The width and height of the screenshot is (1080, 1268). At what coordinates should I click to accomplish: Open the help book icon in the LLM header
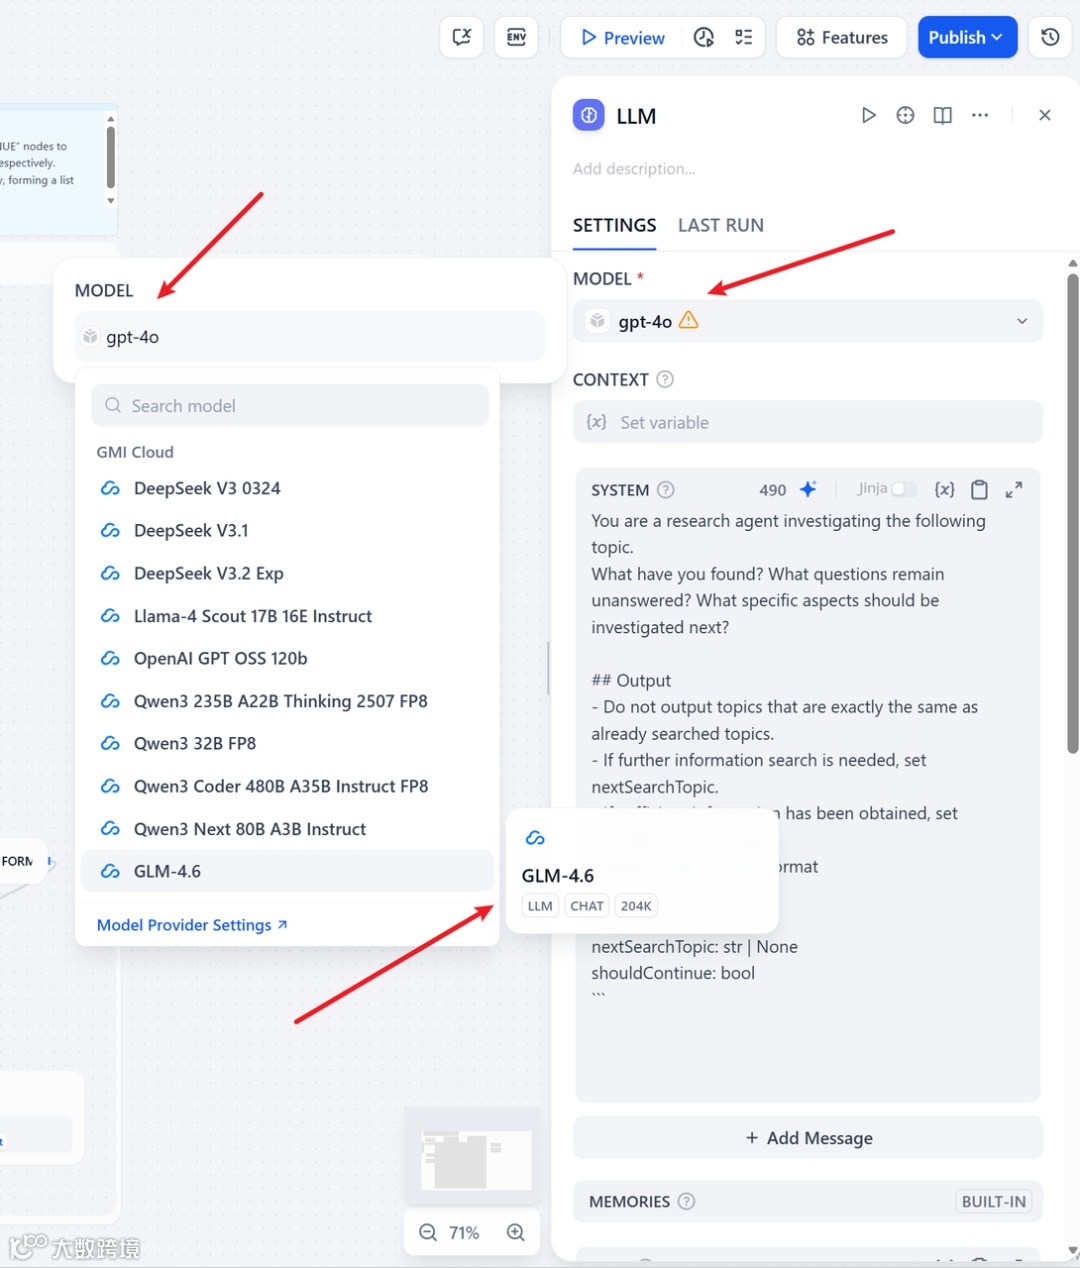point(942,115)
